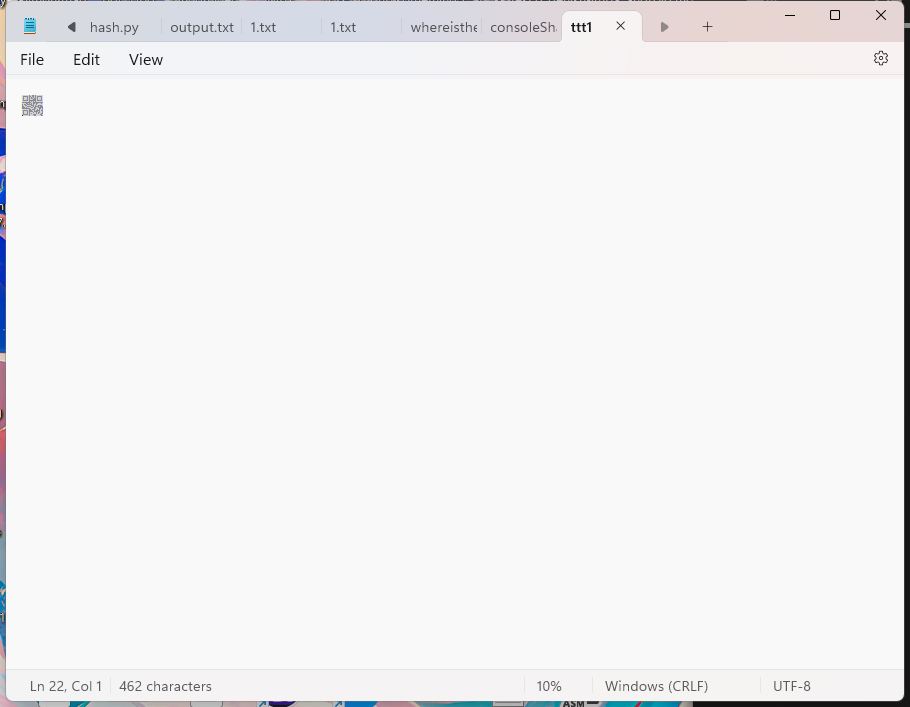The width and height of the screenshot is (910, 707).
Task: Close the ttt1 tab
Action: [x=621, y=27]
